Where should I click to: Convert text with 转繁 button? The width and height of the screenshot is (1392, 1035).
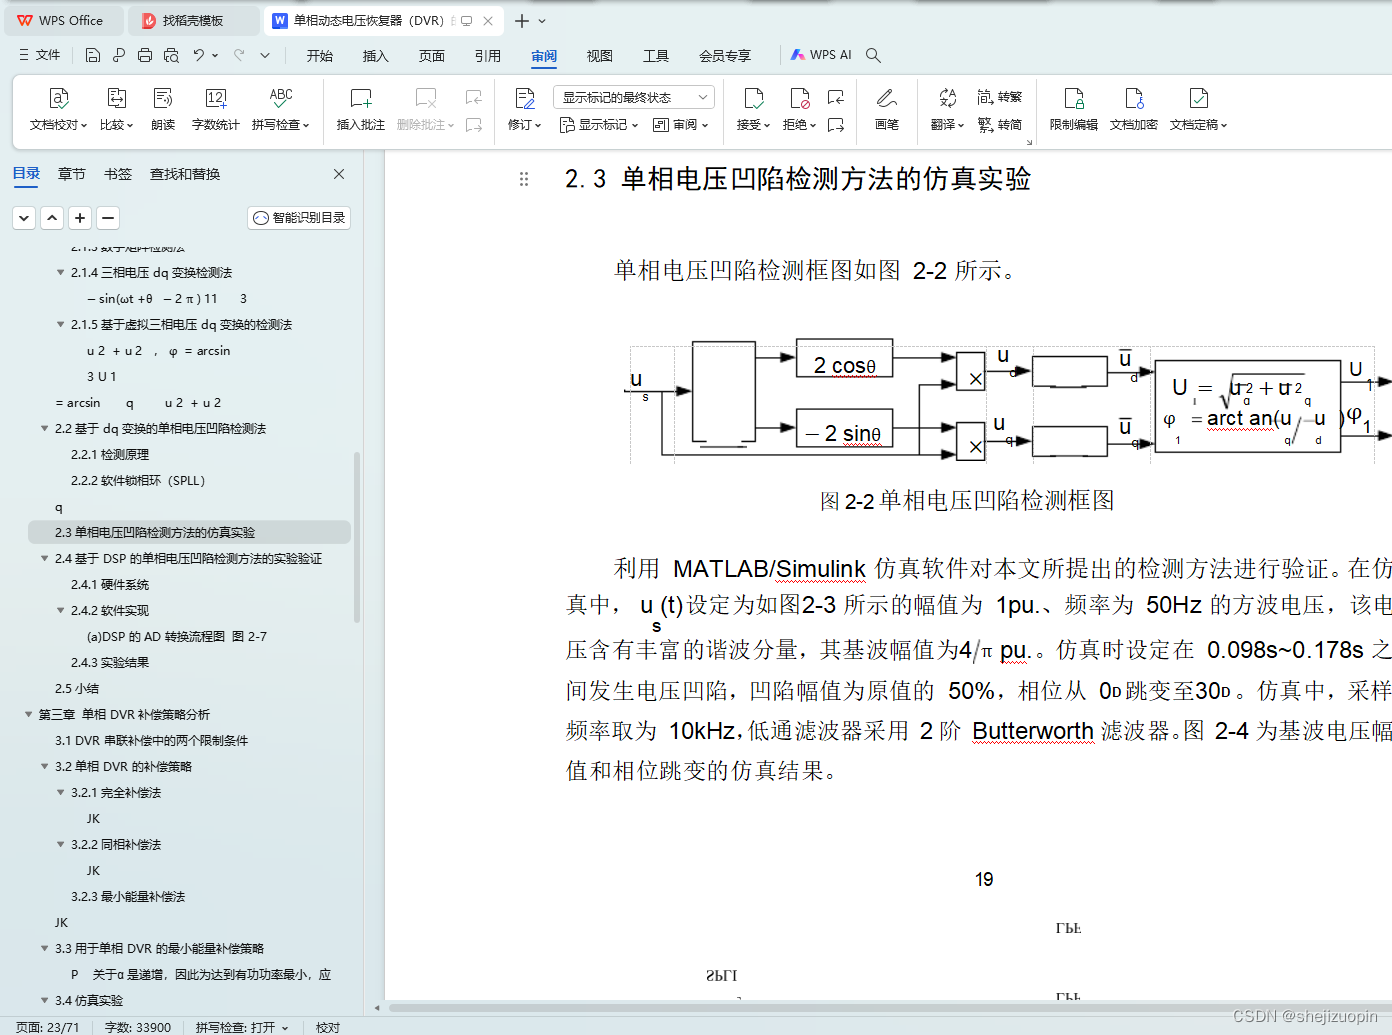1000,97
